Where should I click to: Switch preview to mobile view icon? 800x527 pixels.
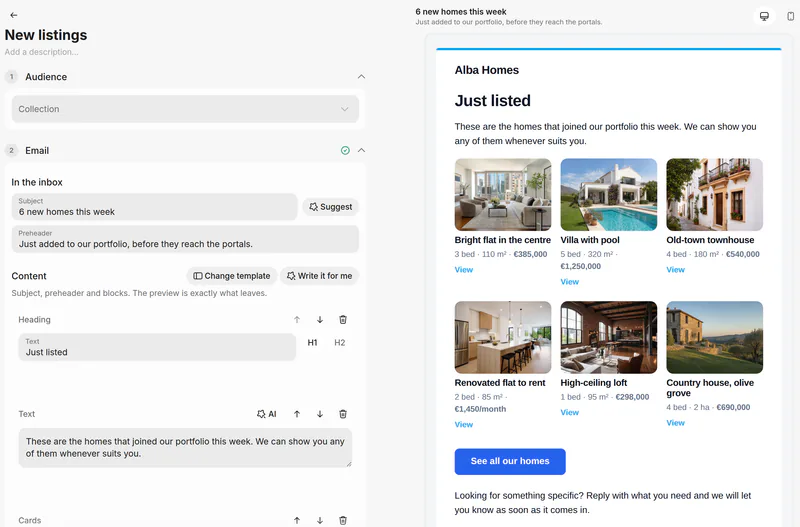tap(790, 16)
